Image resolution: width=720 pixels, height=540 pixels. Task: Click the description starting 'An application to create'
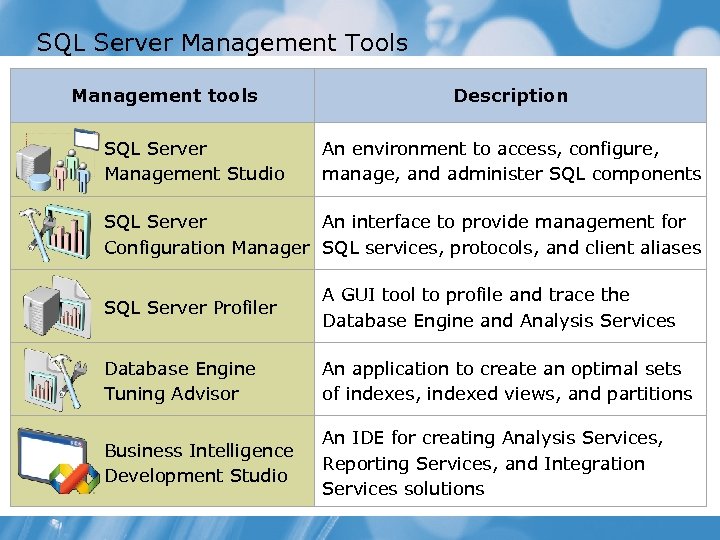point(507,381)
